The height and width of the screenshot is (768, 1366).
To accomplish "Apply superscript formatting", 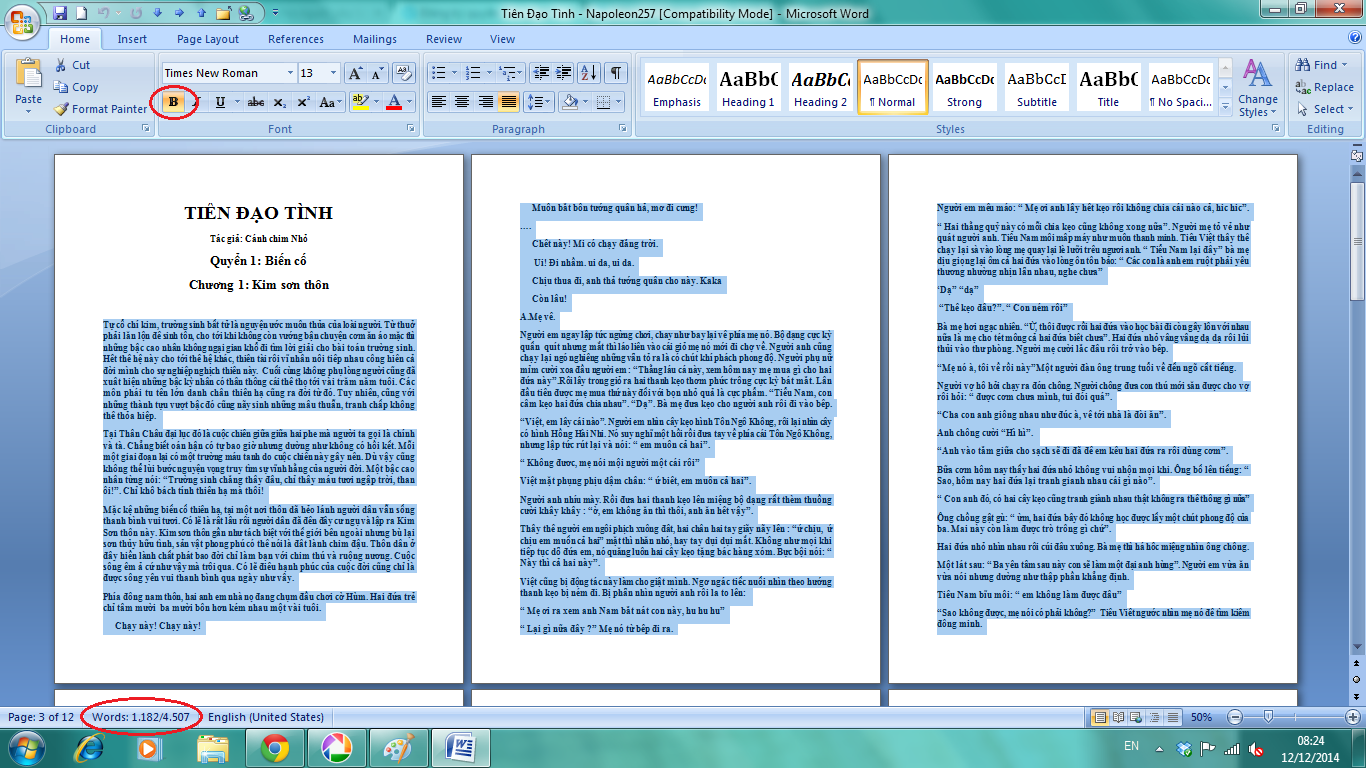I will (x=303, y=102).
